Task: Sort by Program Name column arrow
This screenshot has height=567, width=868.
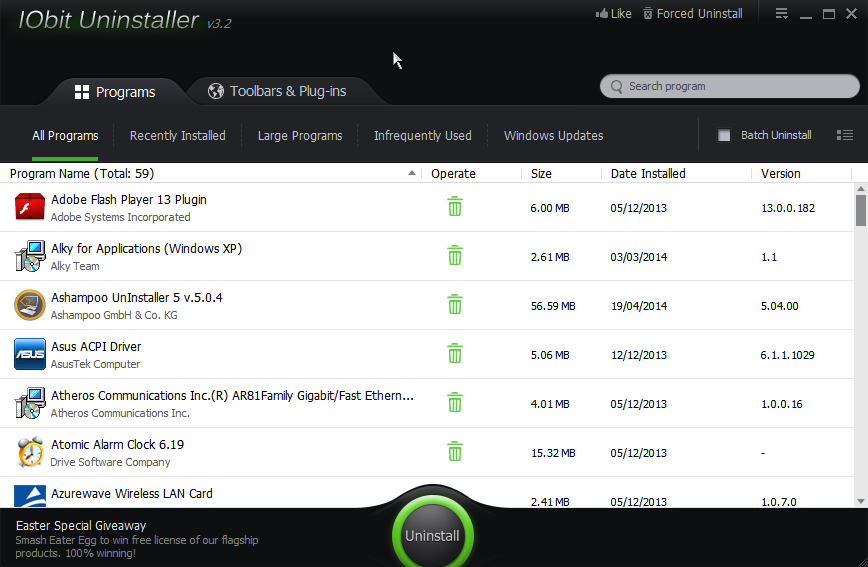Action: 411,173
